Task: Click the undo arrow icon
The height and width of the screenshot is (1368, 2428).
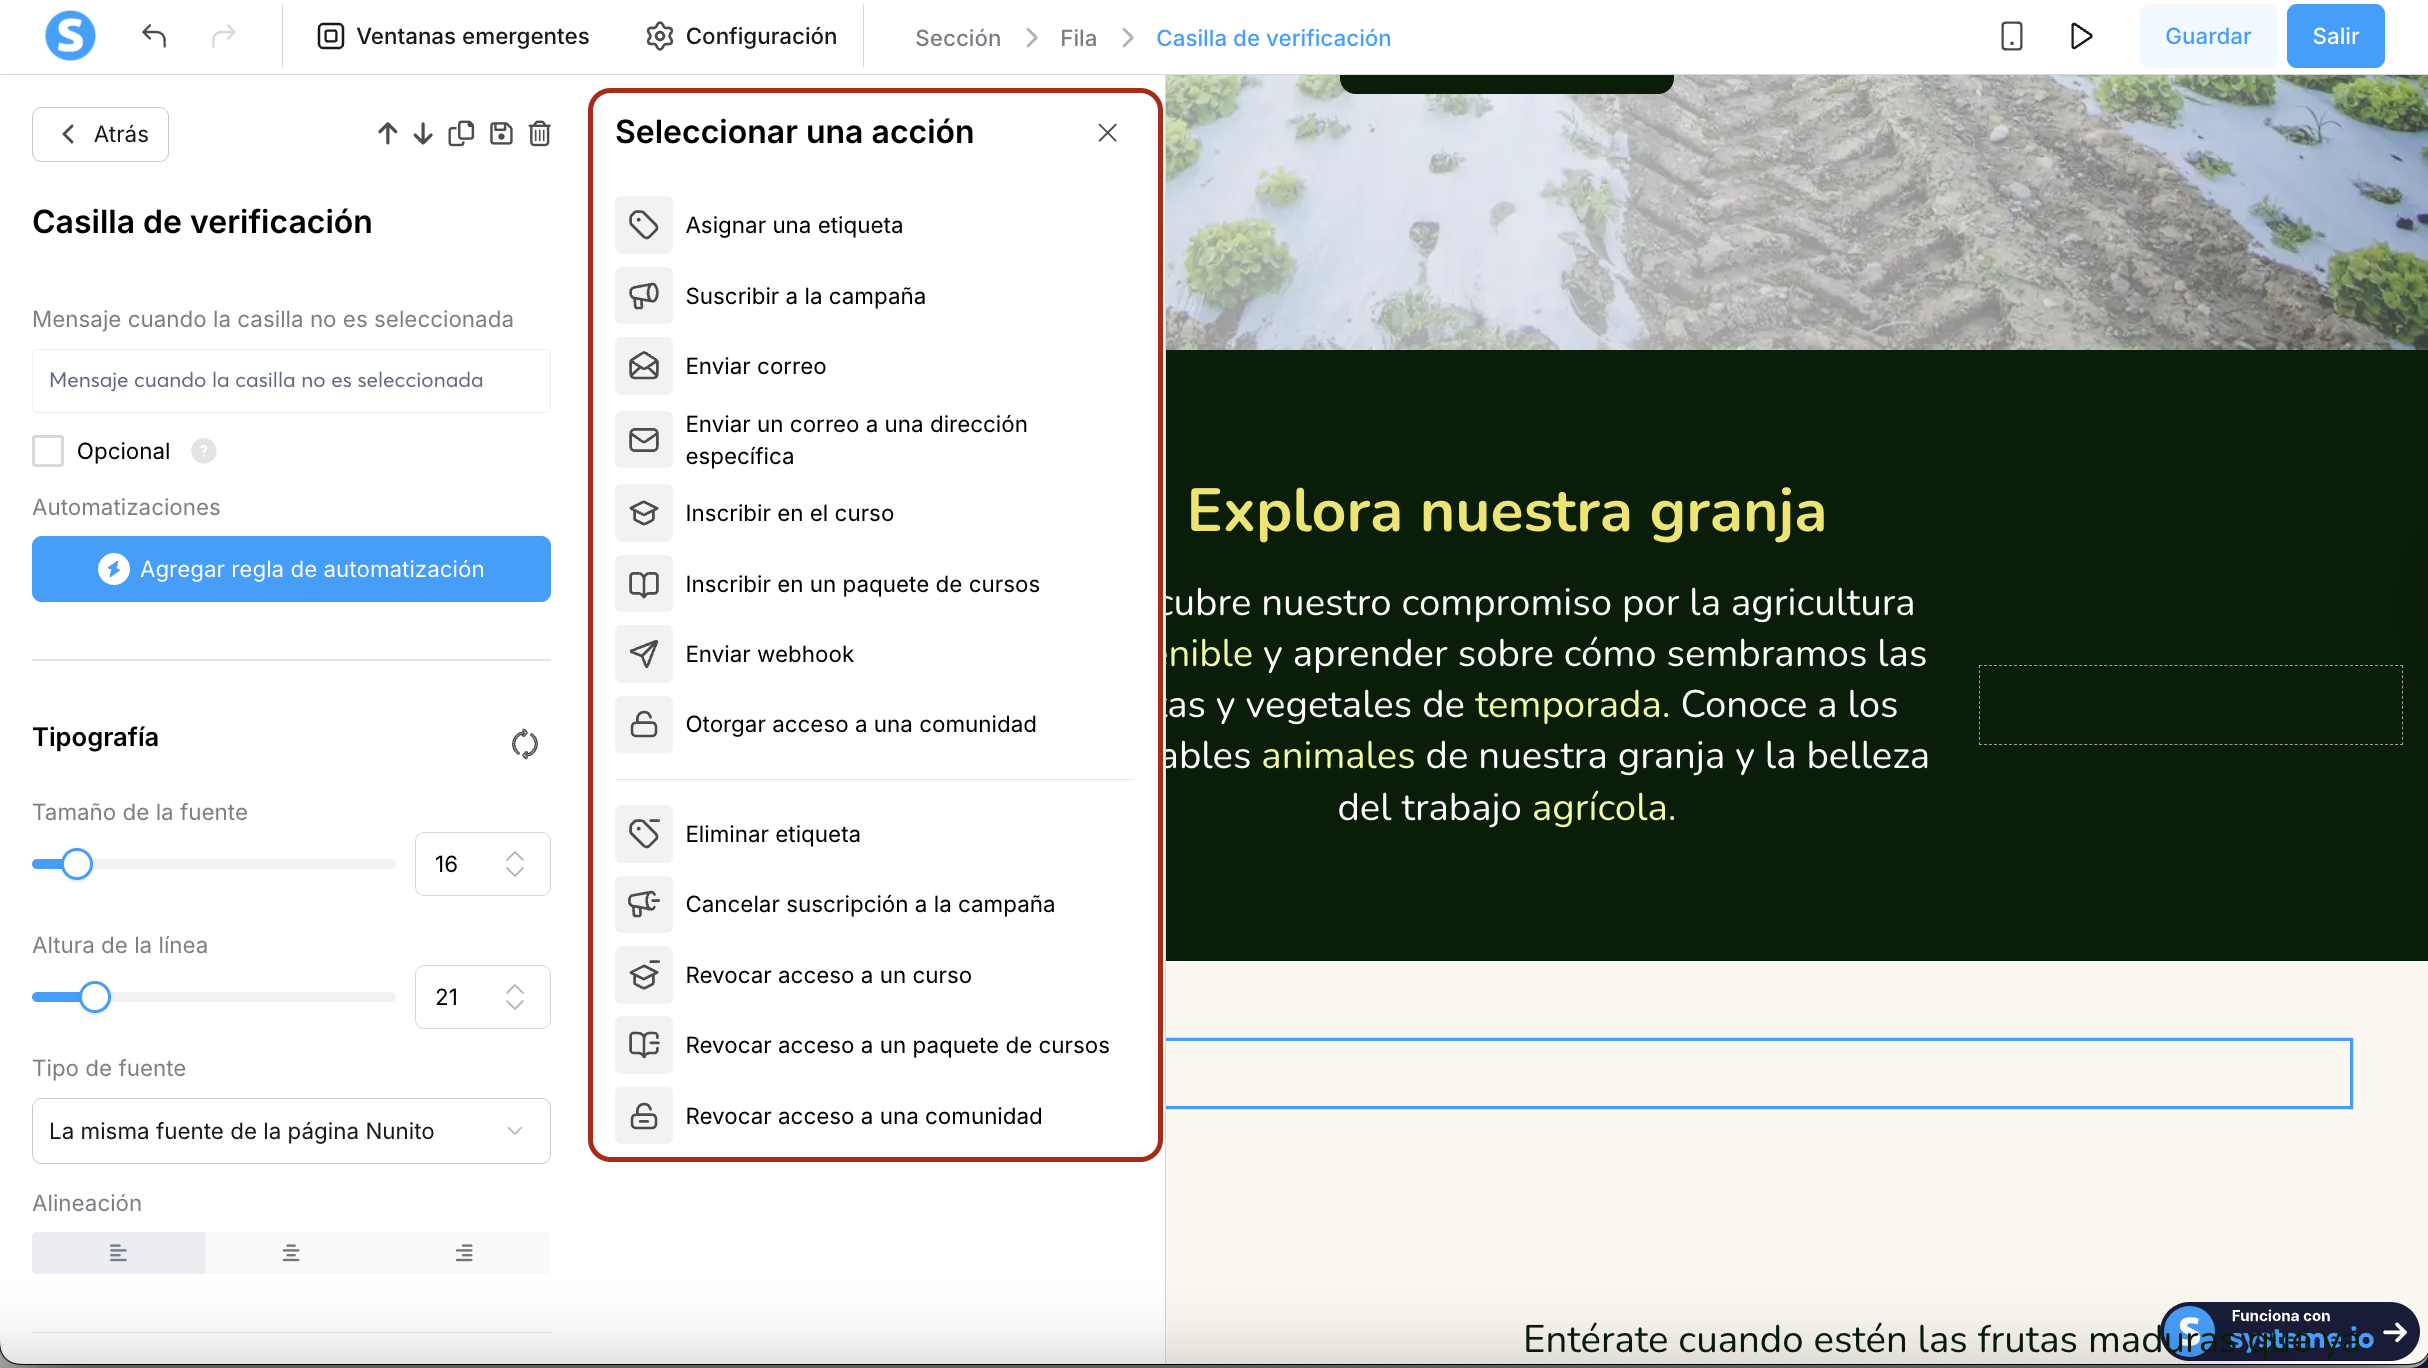Action: pyautogui.click(x=154, y=37)
